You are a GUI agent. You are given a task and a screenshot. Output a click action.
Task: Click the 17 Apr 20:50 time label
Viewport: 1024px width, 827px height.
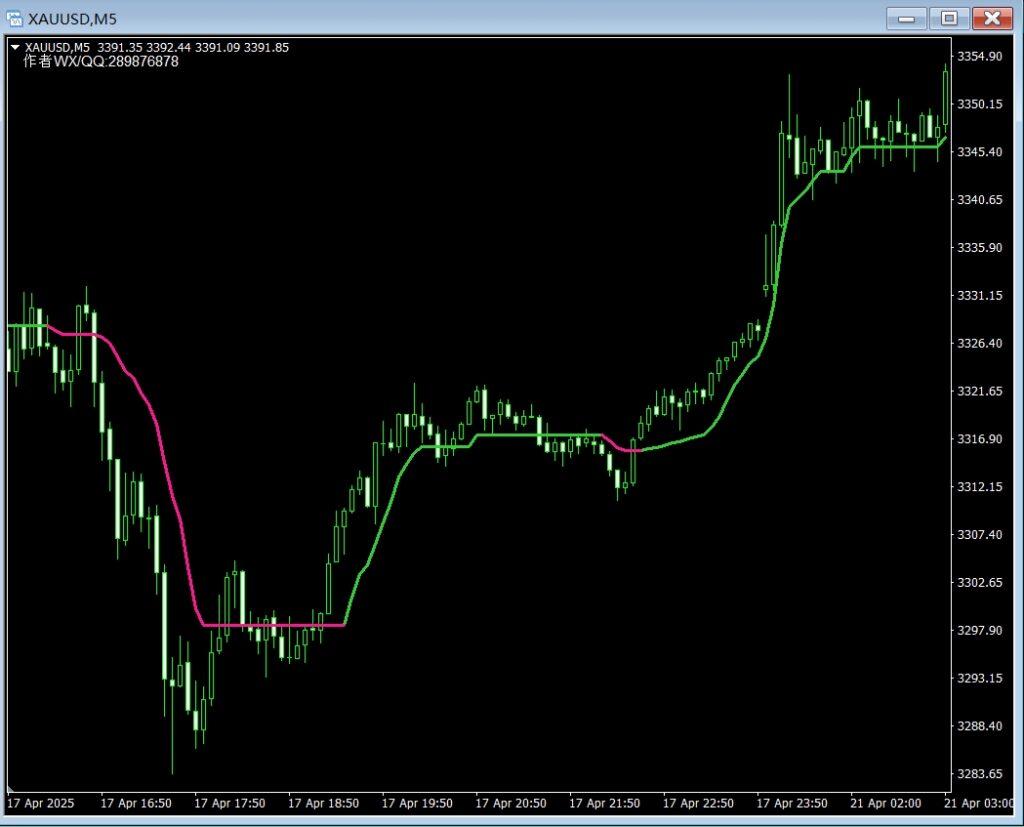click(511, 803)
